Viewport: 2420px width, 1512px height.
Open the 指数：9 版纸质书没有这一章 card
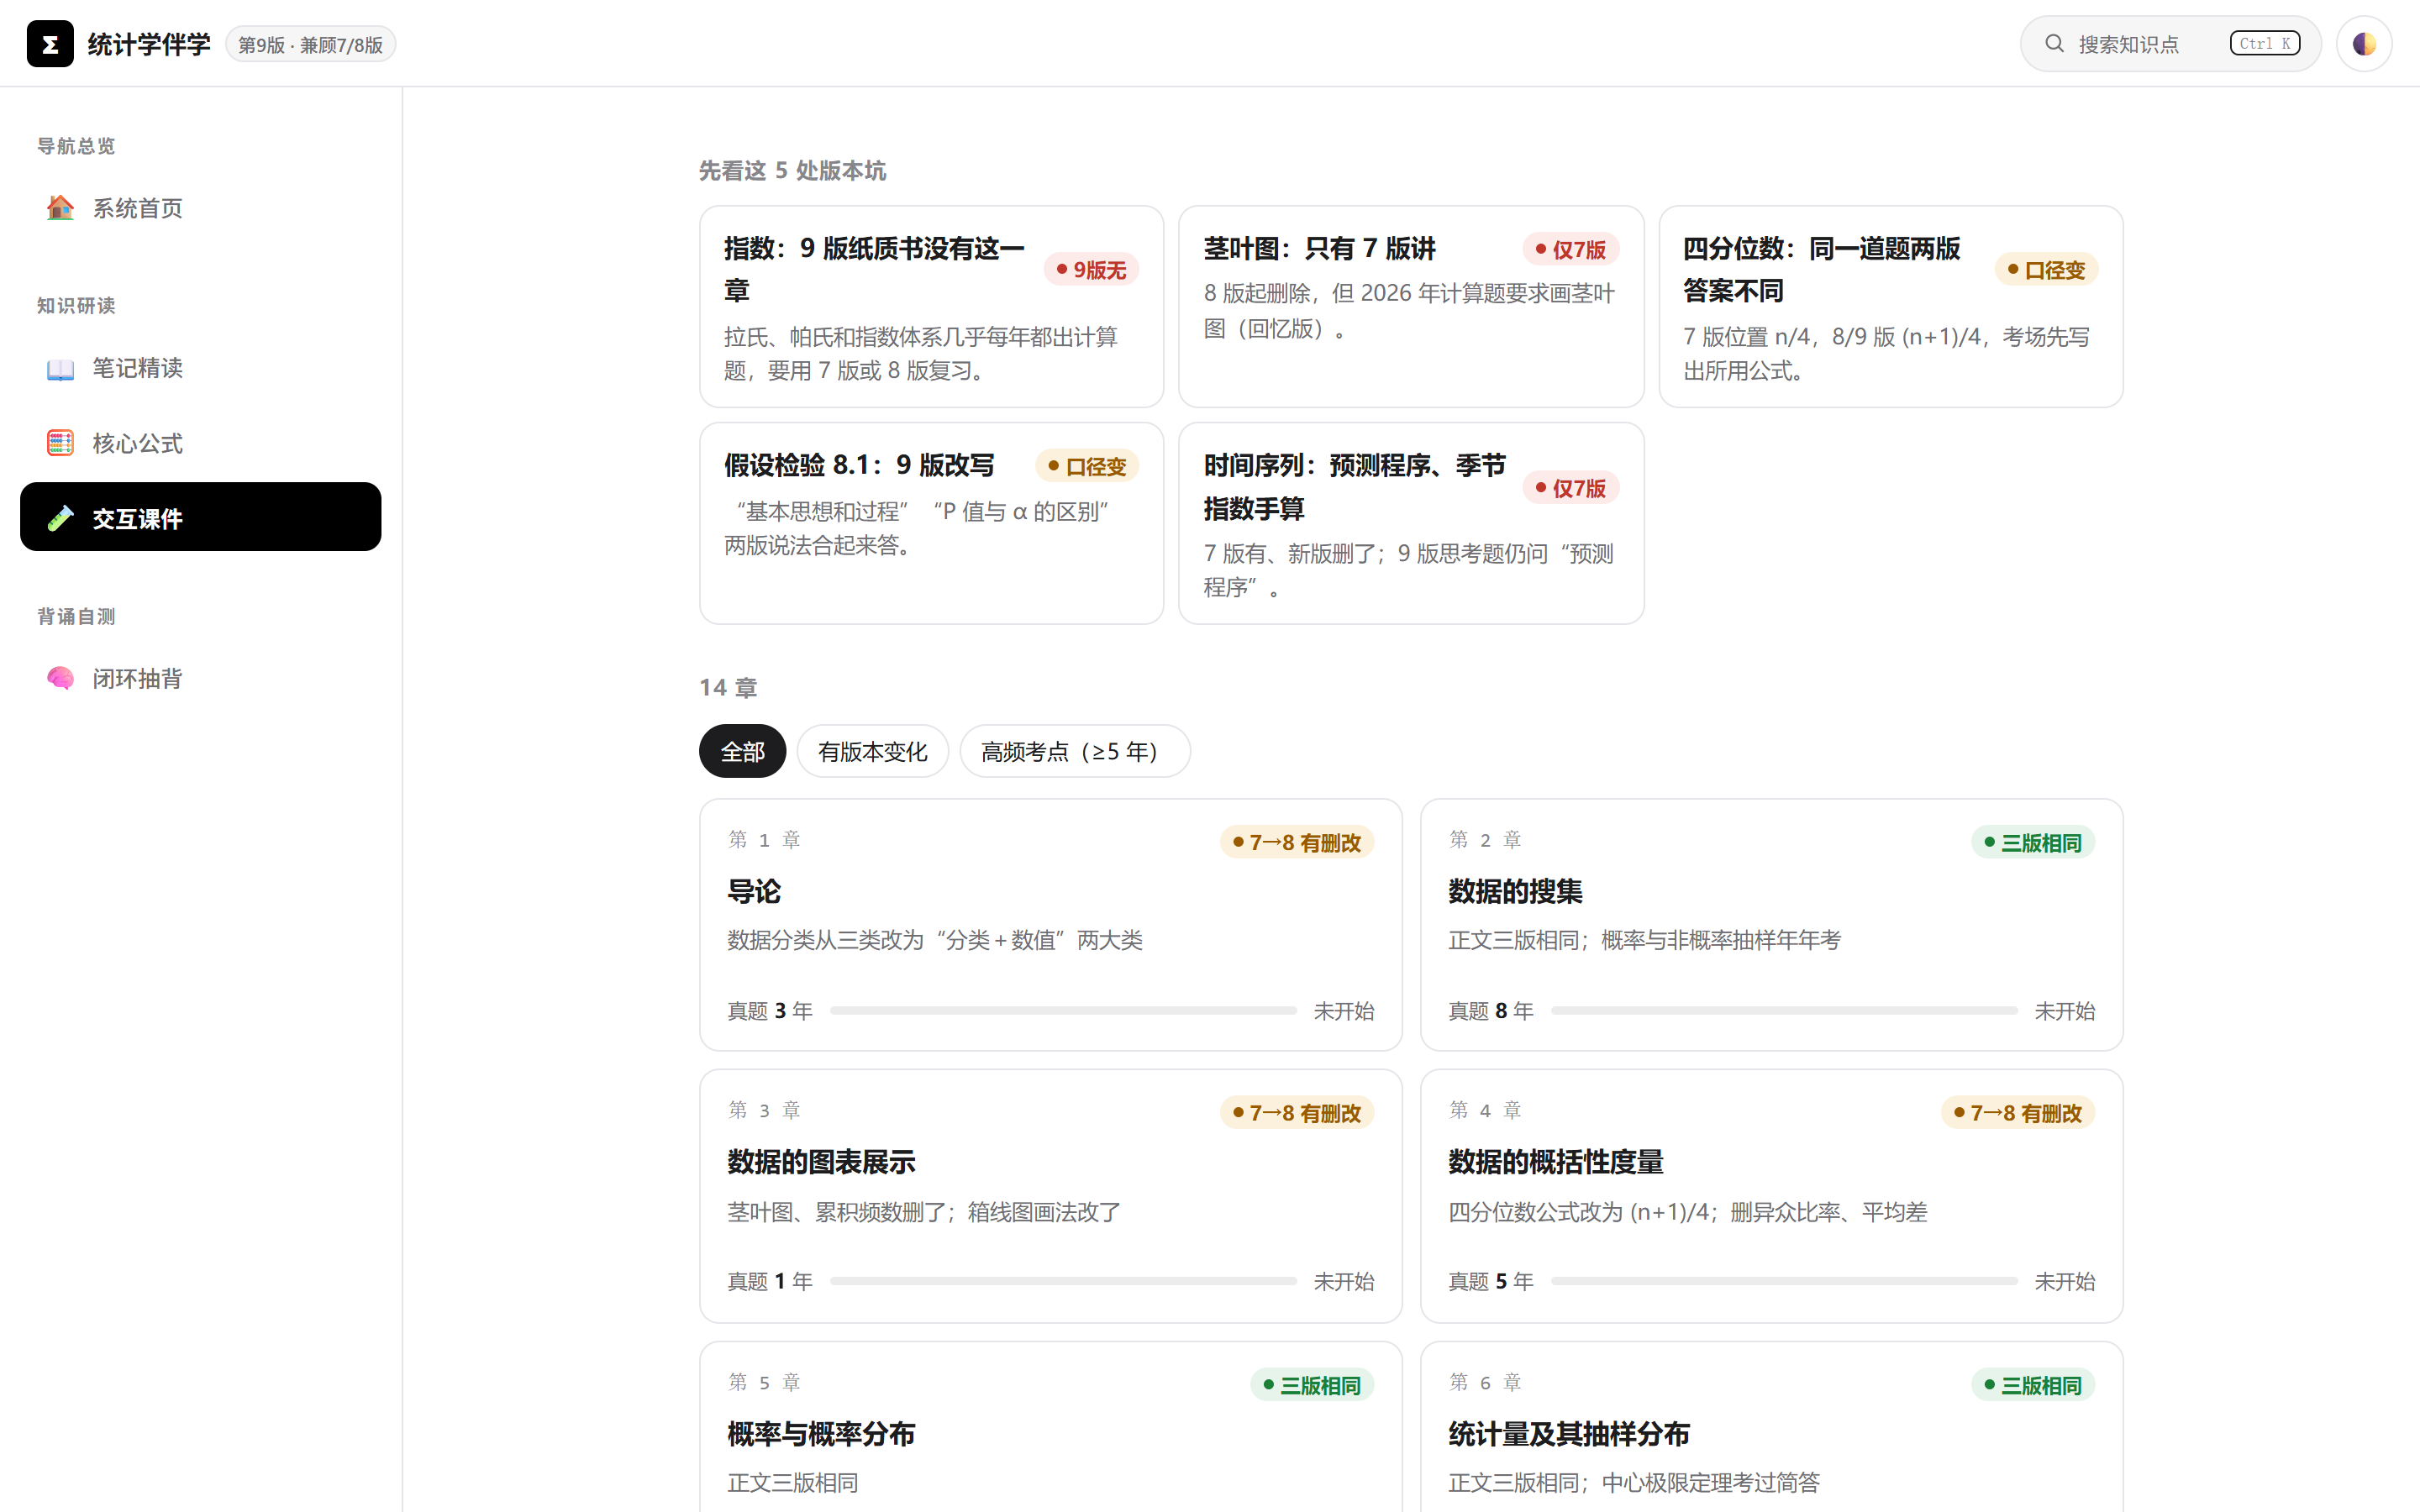click(931, 307)
